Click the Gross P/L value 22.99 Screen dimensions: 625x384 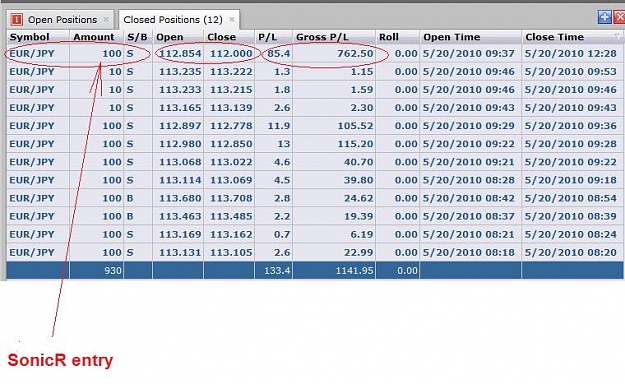[358, 253]
